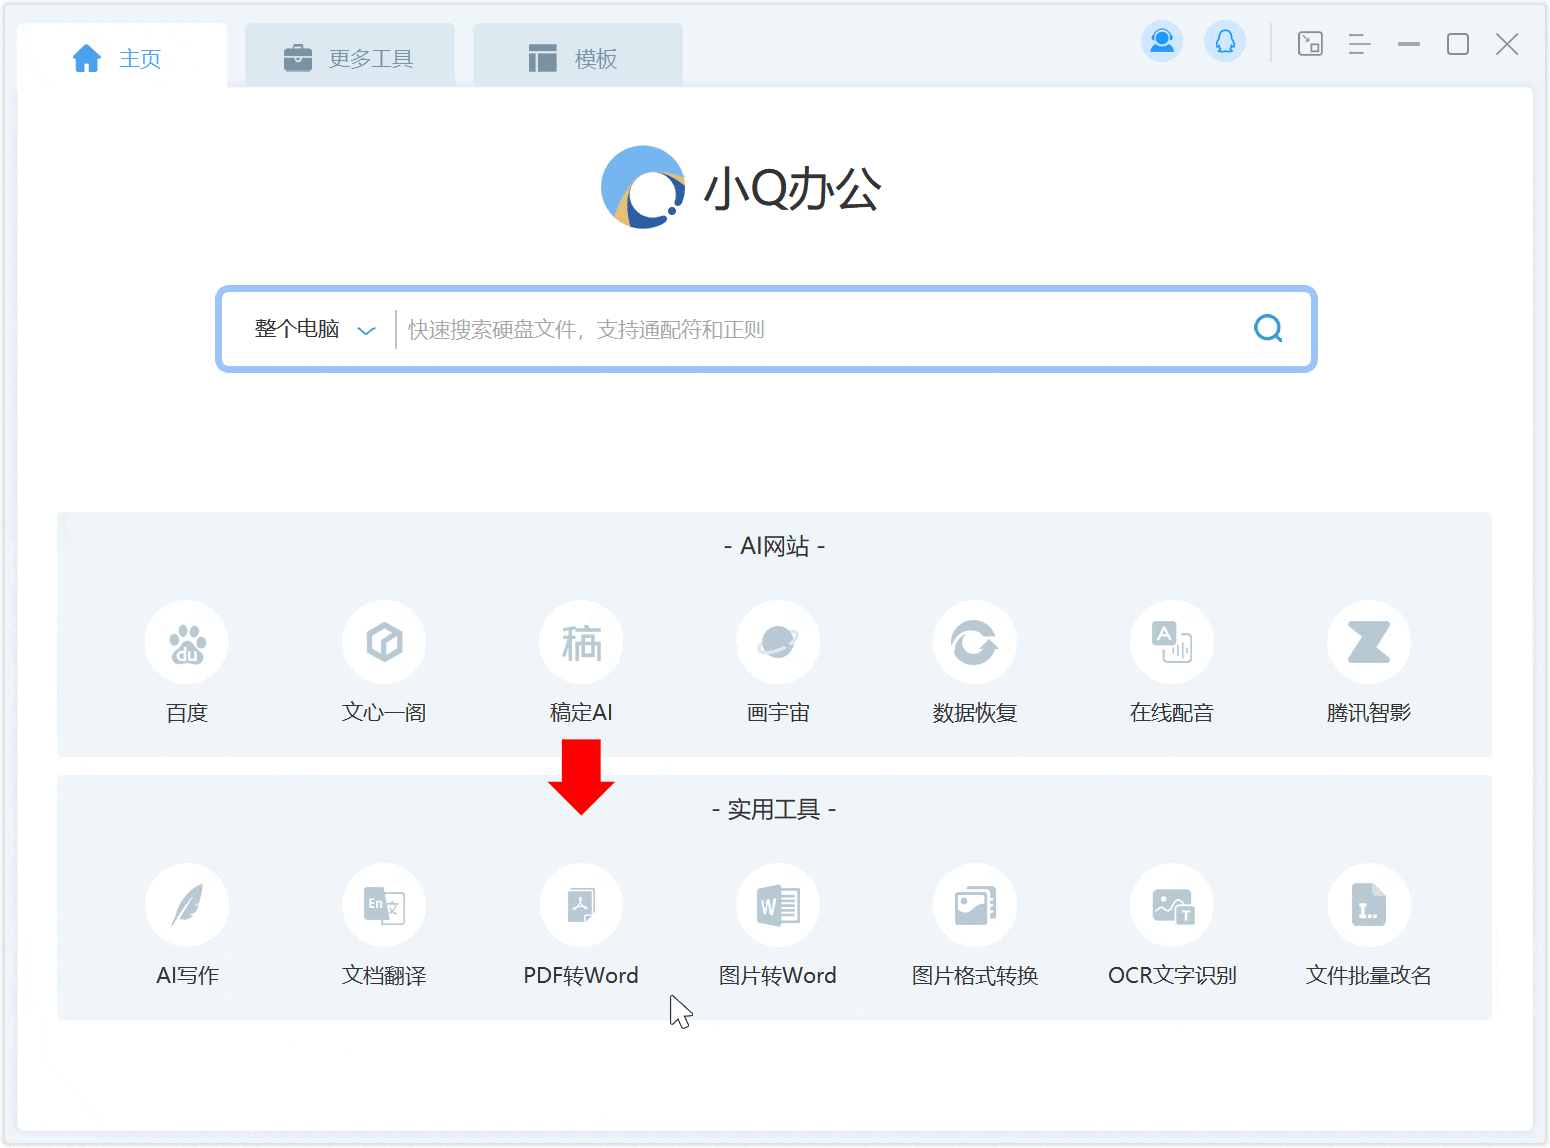Expand the 整个电脑 search scope dropdown

[x=314, y=330]
